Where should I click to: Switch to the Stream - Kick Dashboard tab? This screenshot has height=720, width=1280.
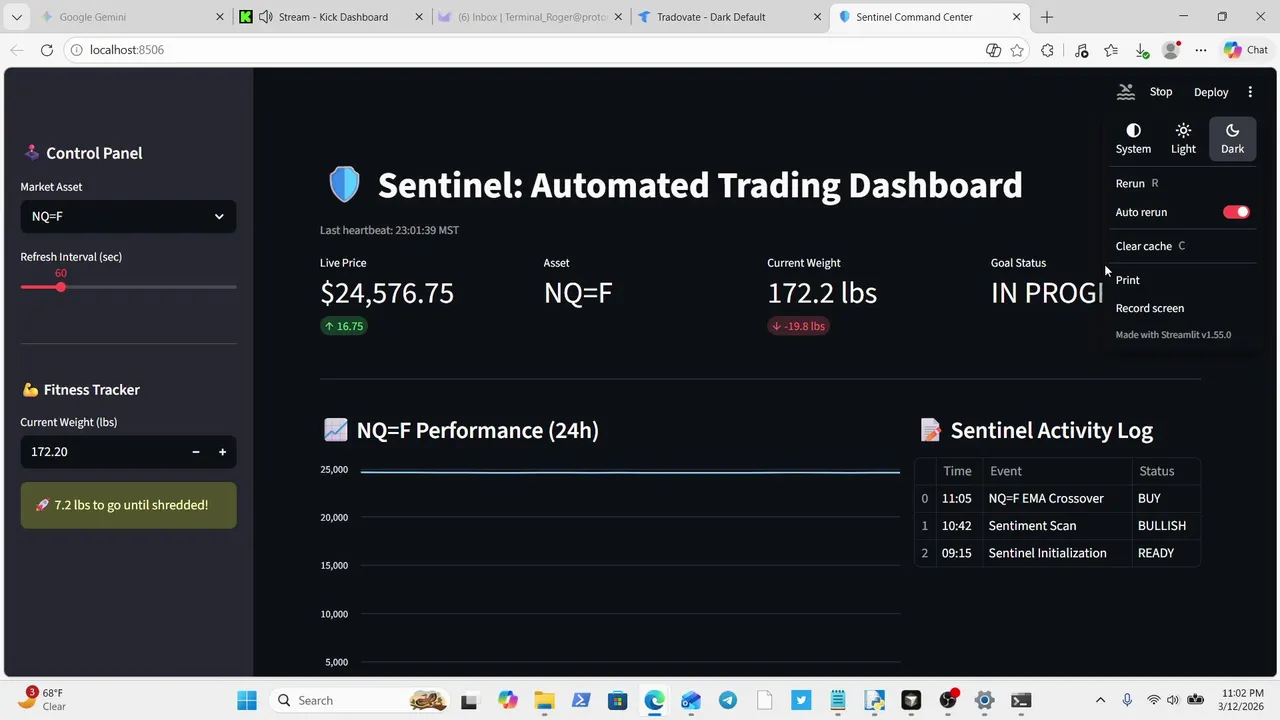tap(333, 17)
